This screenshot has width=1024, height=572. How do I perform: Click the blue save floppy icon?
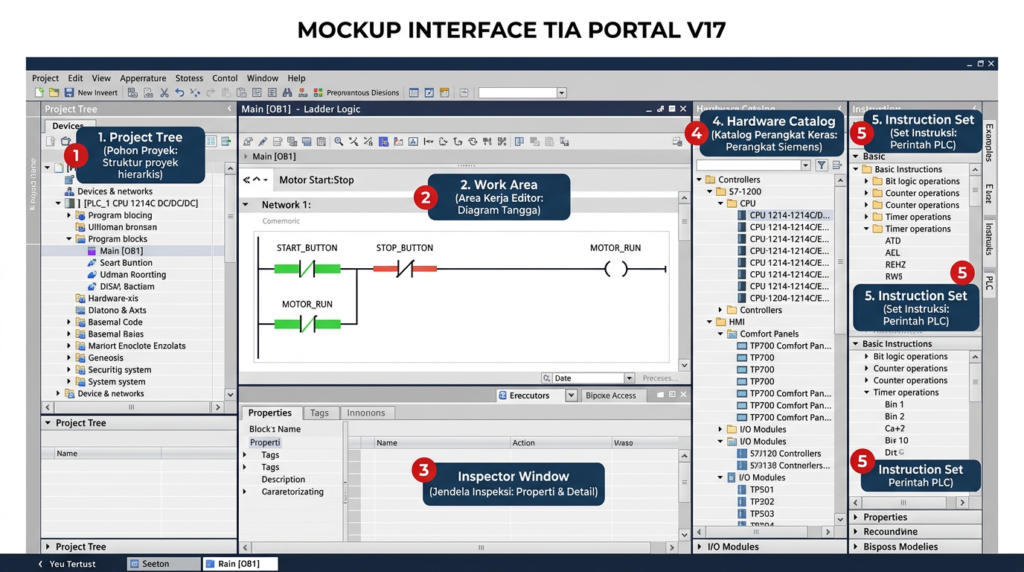pos(69,93)
